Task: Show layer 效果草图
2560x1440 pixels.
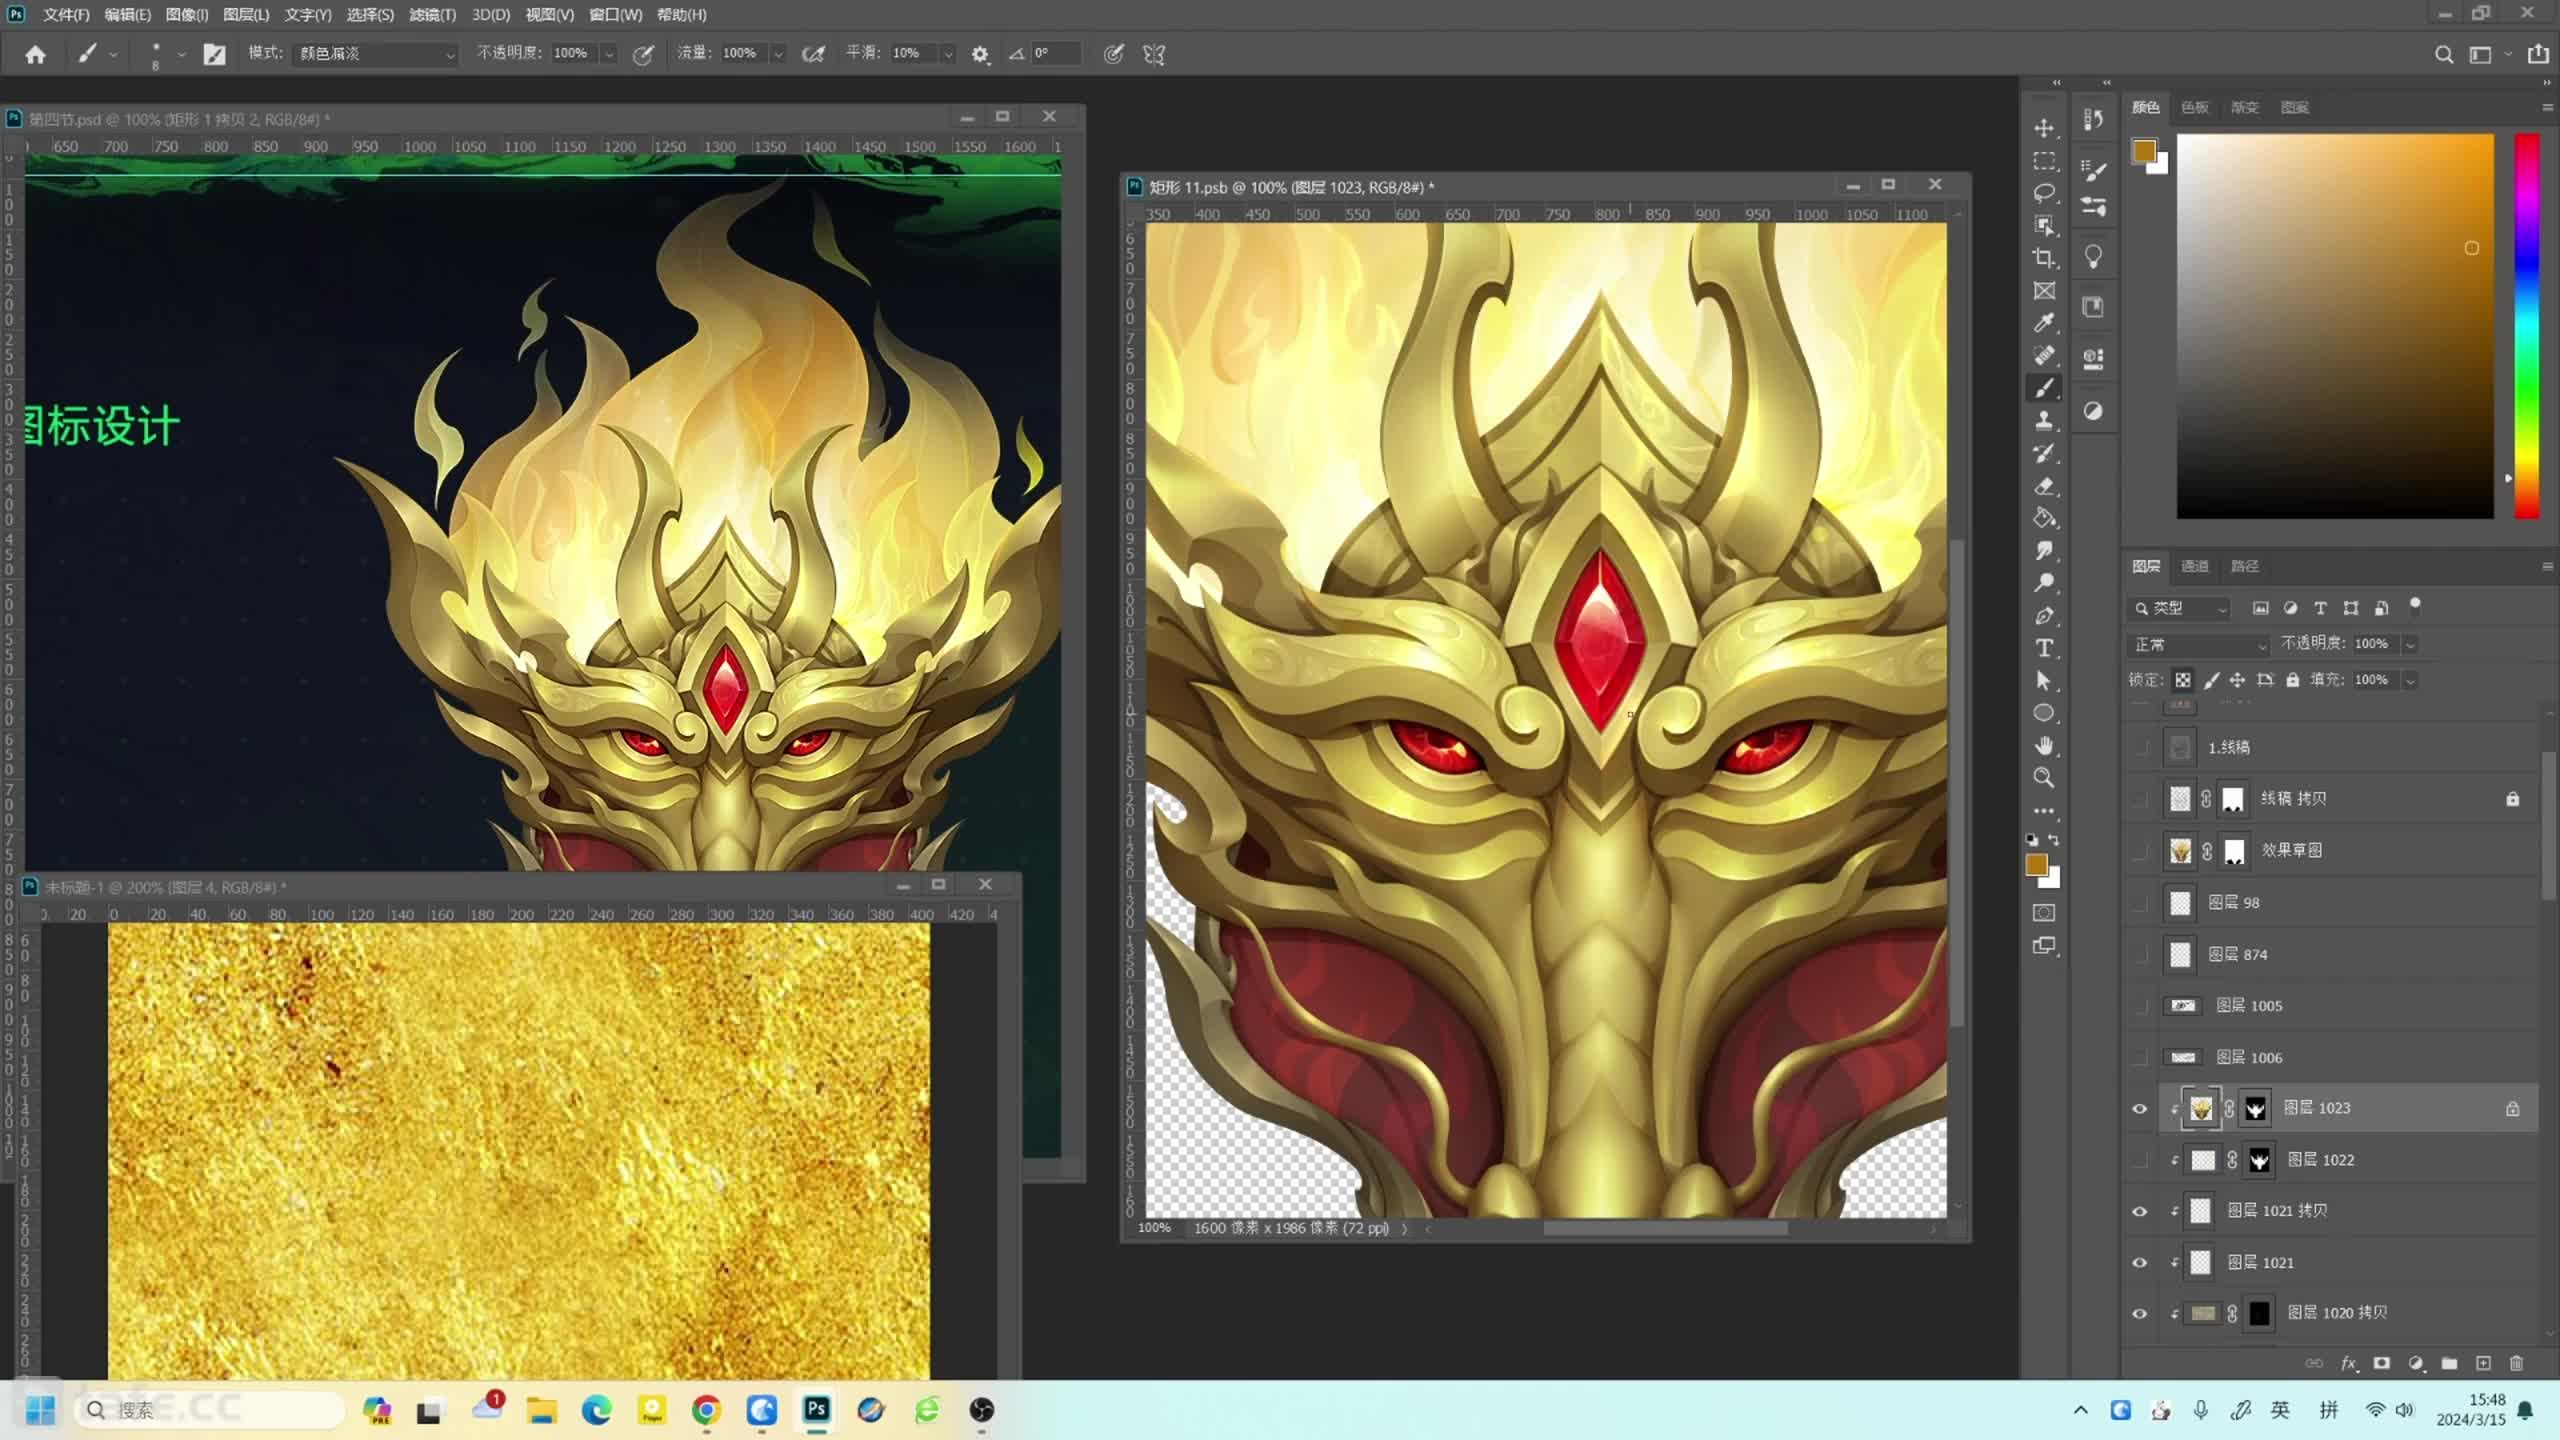Action: [x=2139, y=851]
